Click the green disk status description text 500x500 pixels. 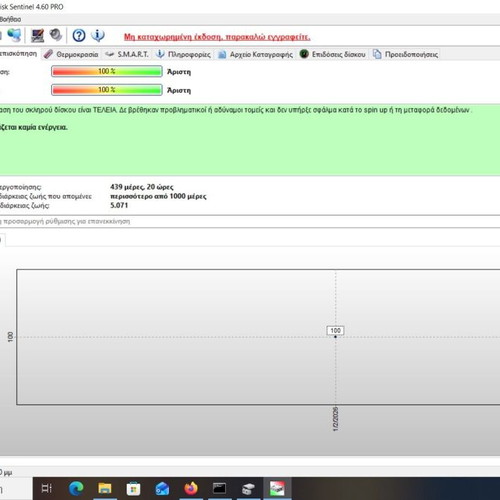coord(235,110)
